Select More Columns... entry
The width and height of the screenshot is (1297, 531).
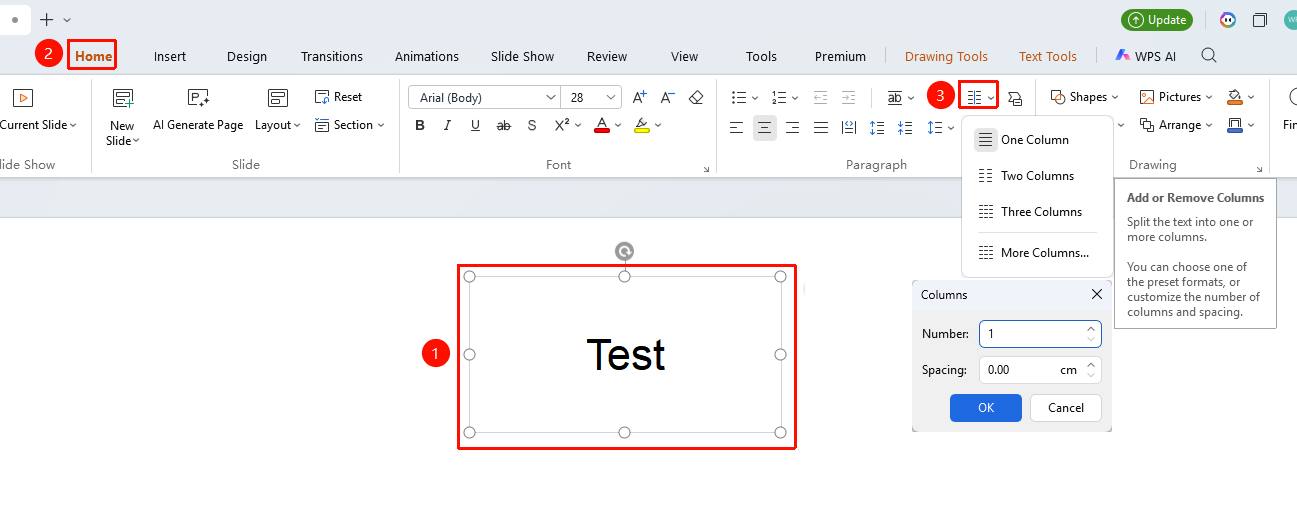pyautogui.click(x=1037, y=253)
